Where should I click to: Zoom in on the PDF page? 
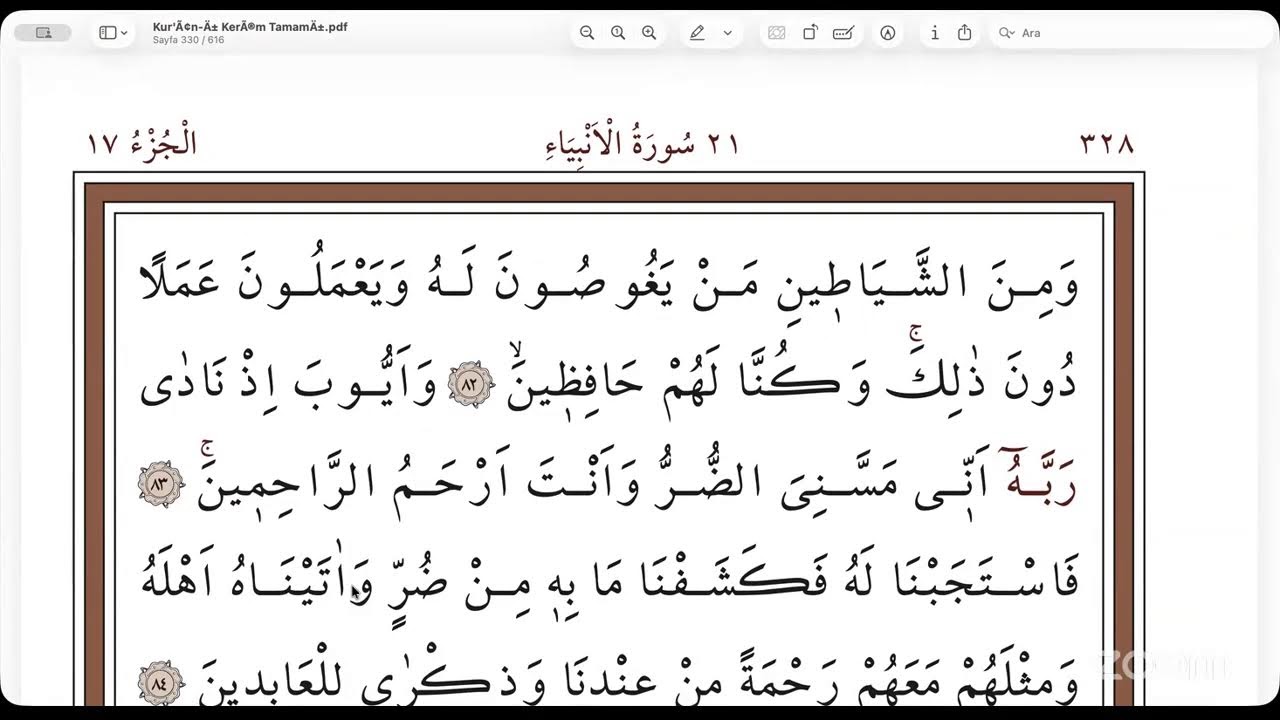(649, 33)
